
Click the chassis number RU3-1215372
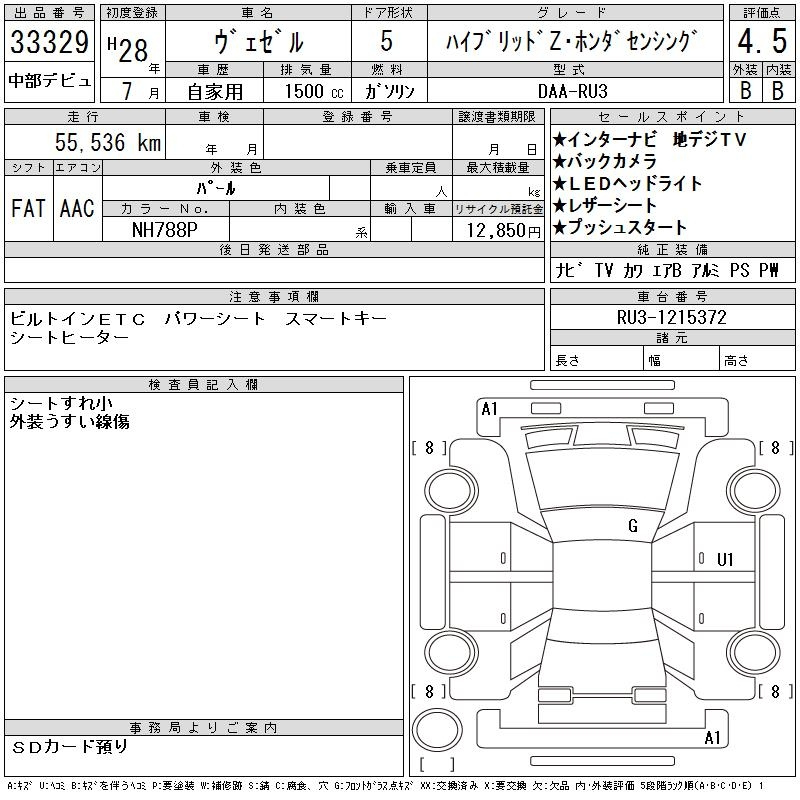pyautogui.click(x=672, y=317)
